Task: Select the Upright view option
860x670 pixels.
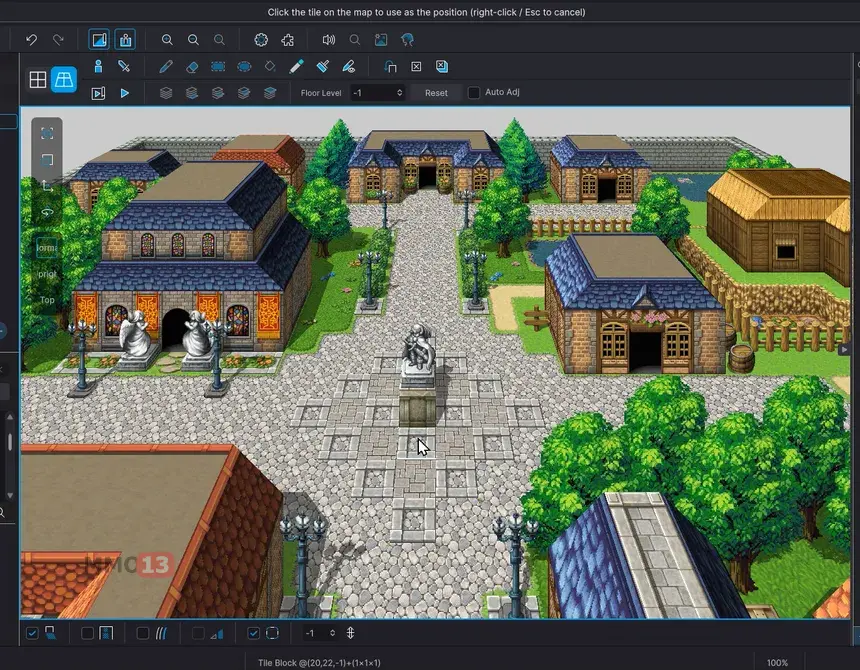Action: pos(47,274)
